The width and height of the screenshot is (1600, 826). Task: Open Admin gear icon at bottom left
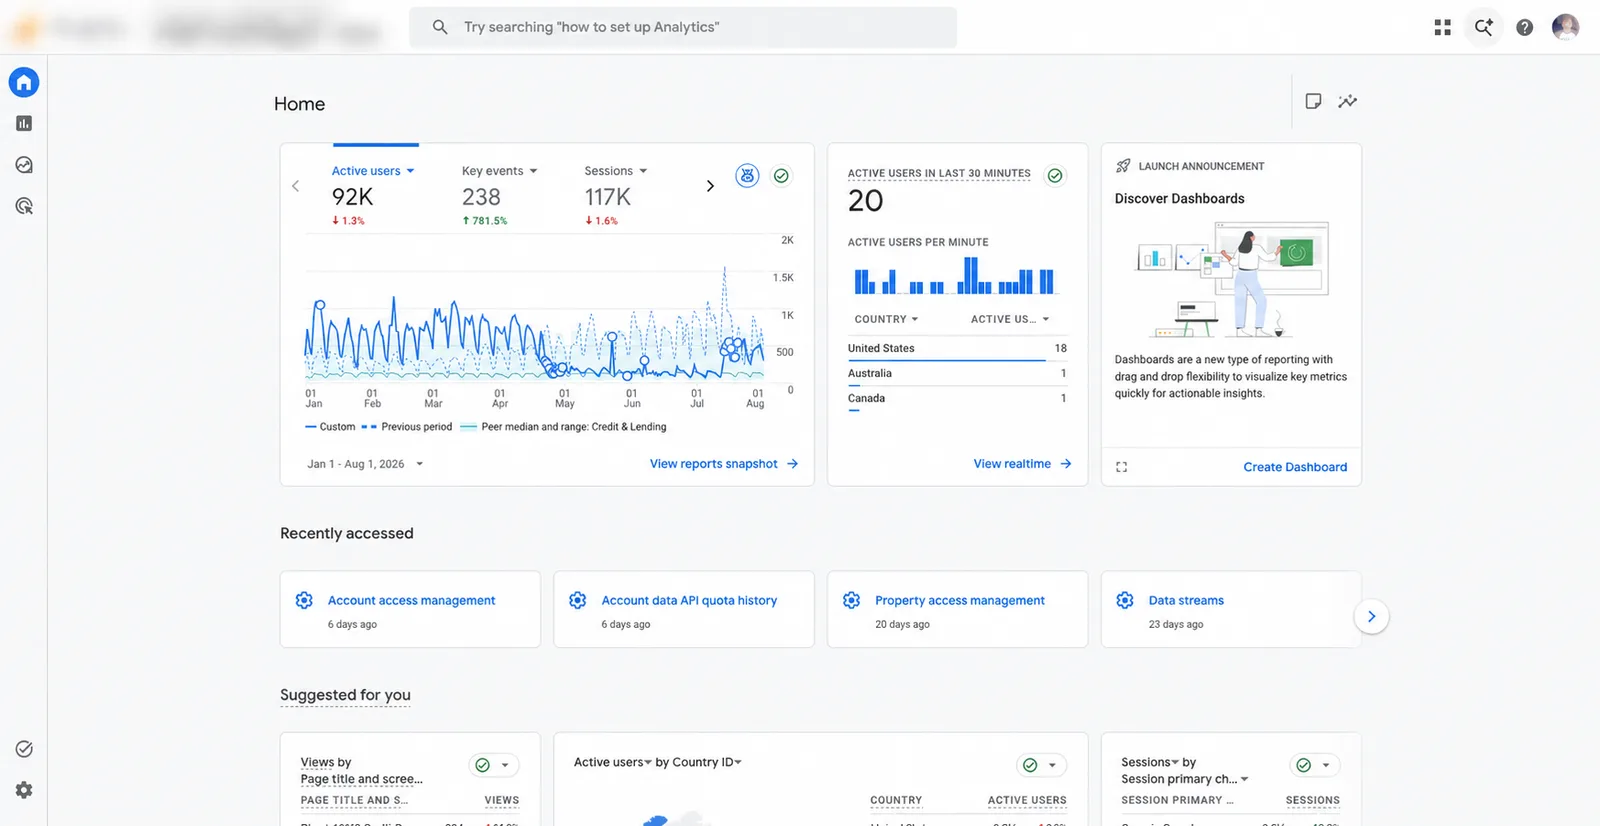click(24, 790)
